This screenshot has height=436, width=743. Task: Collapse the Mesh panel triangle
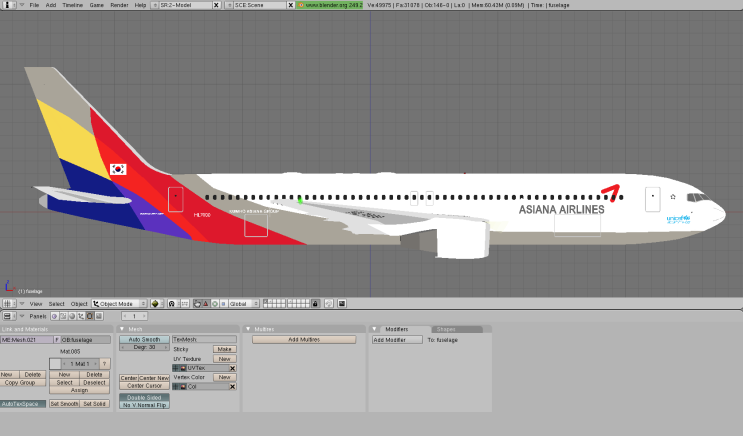click(122, 329)
